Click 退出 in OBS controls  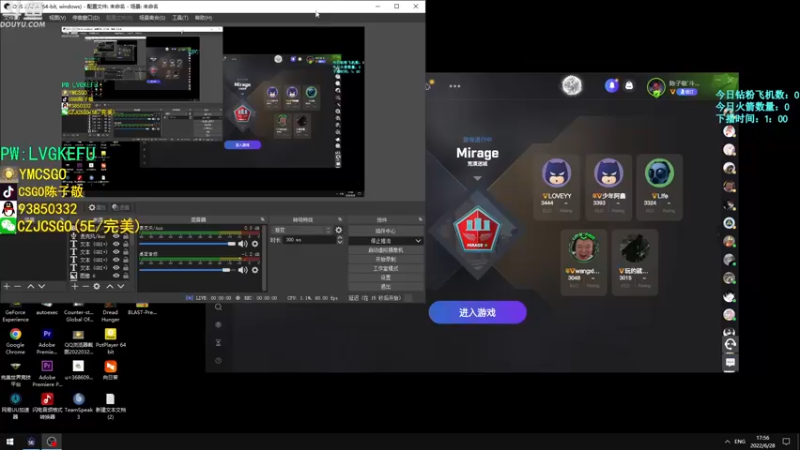pyautogui.click(x=386, y=287)
